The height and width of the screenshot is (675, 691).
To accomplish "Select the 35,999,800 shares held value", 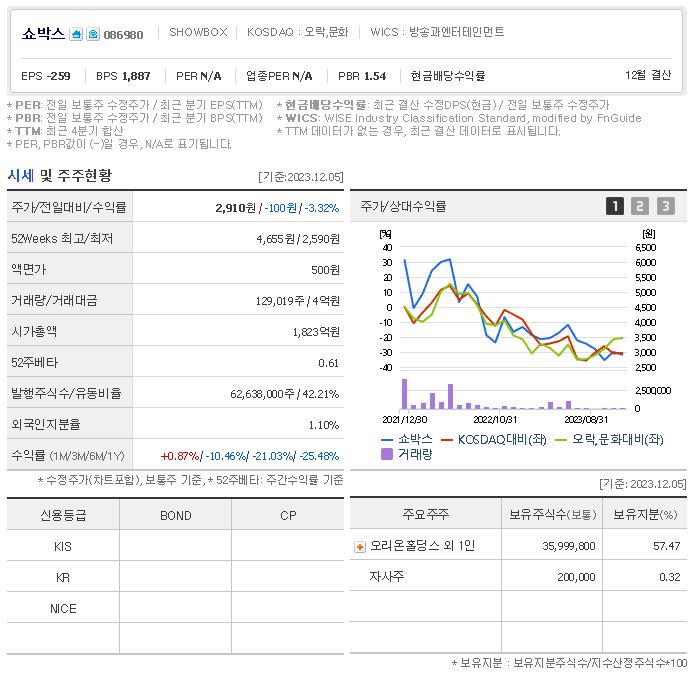I will (568, 546).
